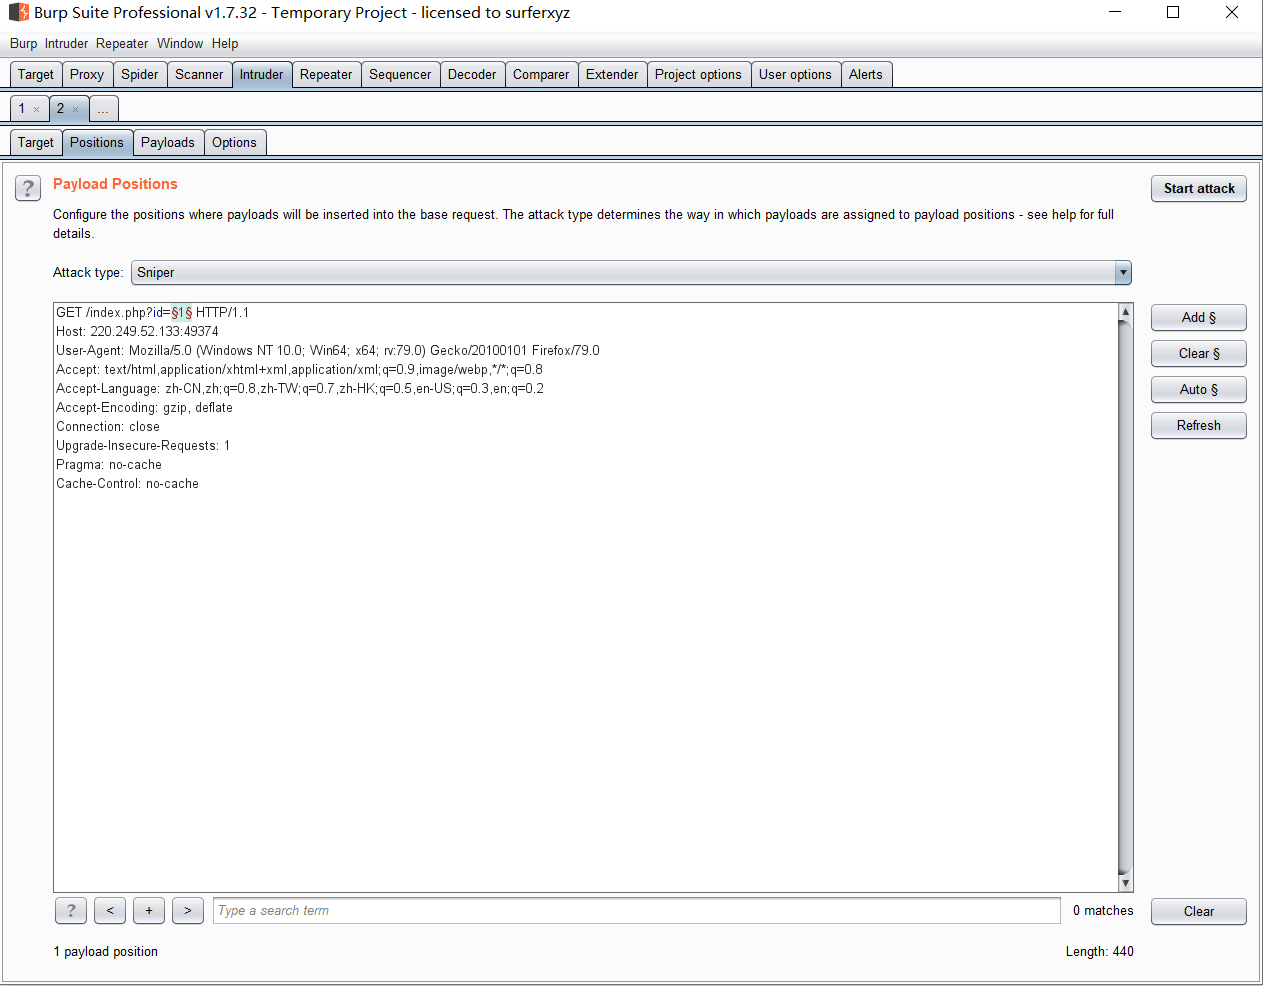Switch to the Spider tab

coord(140,75)
